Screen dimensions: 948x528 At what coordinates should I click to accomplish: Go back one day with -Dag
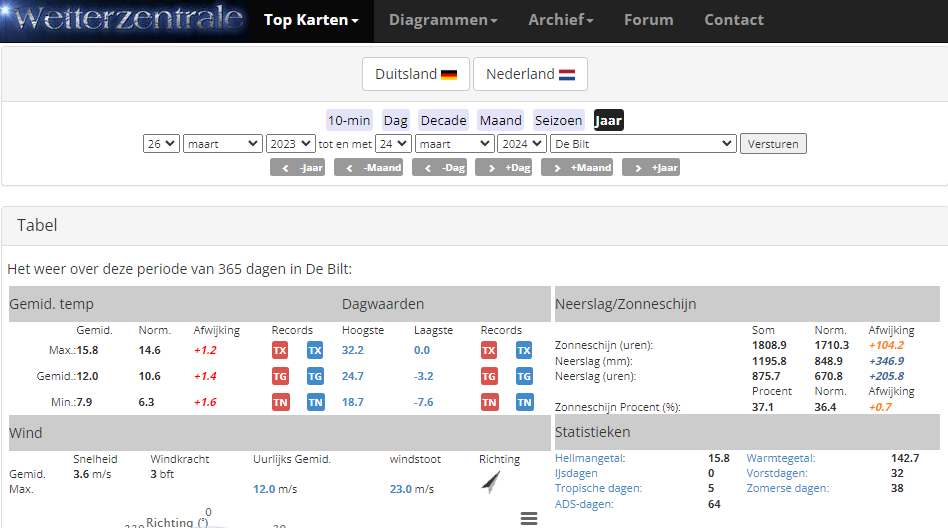440,168
